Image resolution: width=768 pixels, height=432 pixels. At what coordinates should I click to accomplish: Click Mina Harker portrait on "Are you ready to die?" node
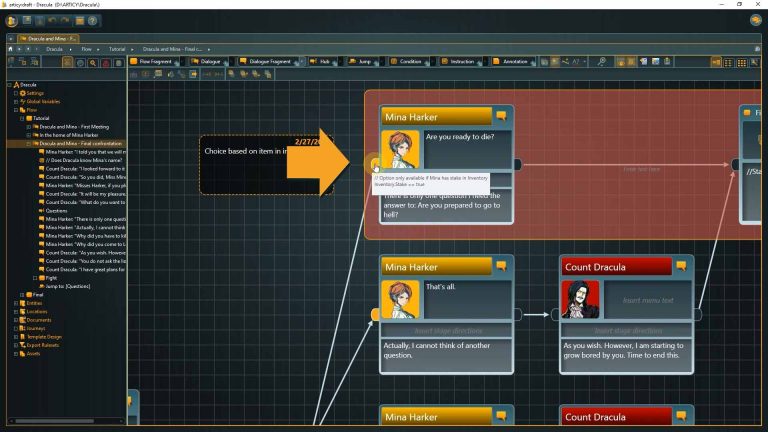400,149
